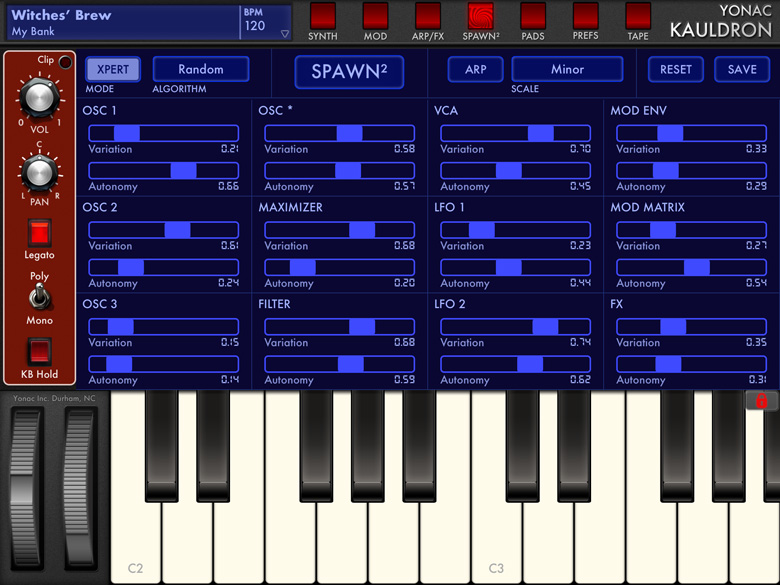Viewport: 780px width, 585px height.
Task: Click the MAXIMIZER Variation slider
Action: [340, 230]
